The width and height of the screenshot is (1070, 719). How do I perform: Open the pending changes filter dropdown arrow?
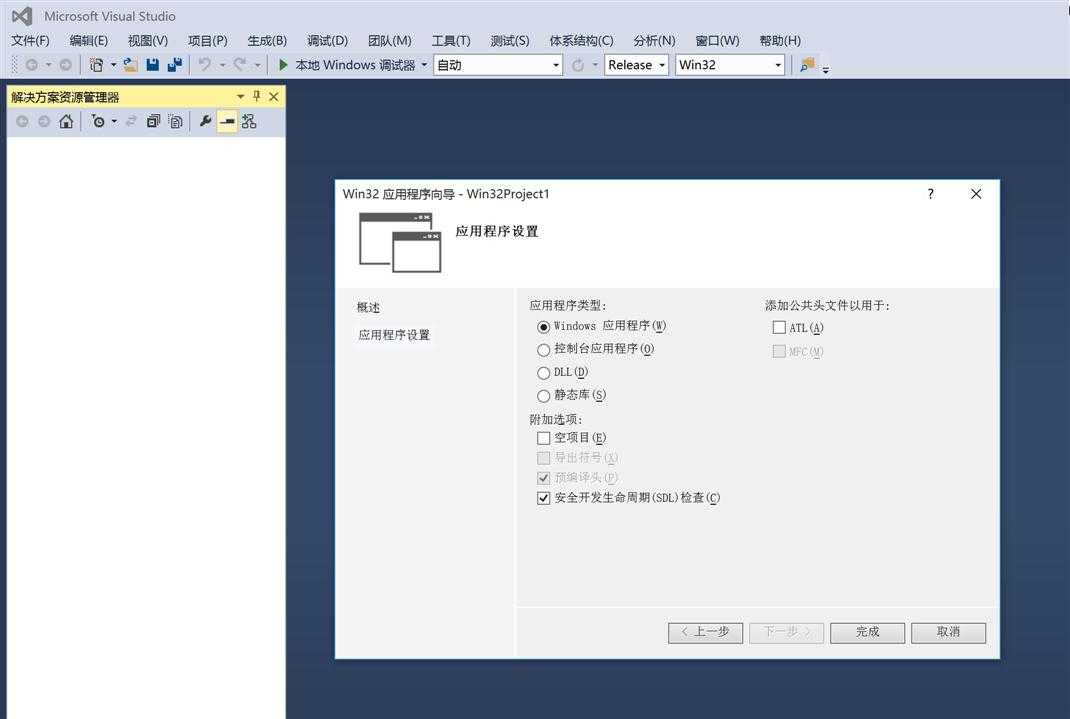click(x=114, y=121)
